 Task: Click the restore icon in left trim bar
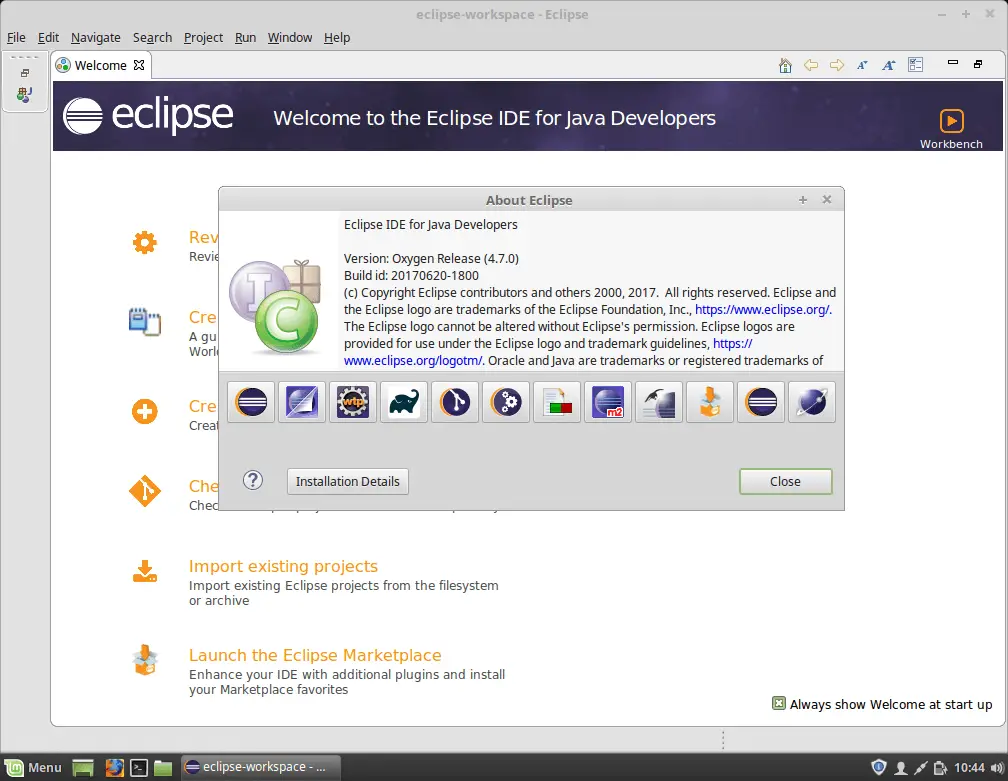pos(25,73)
